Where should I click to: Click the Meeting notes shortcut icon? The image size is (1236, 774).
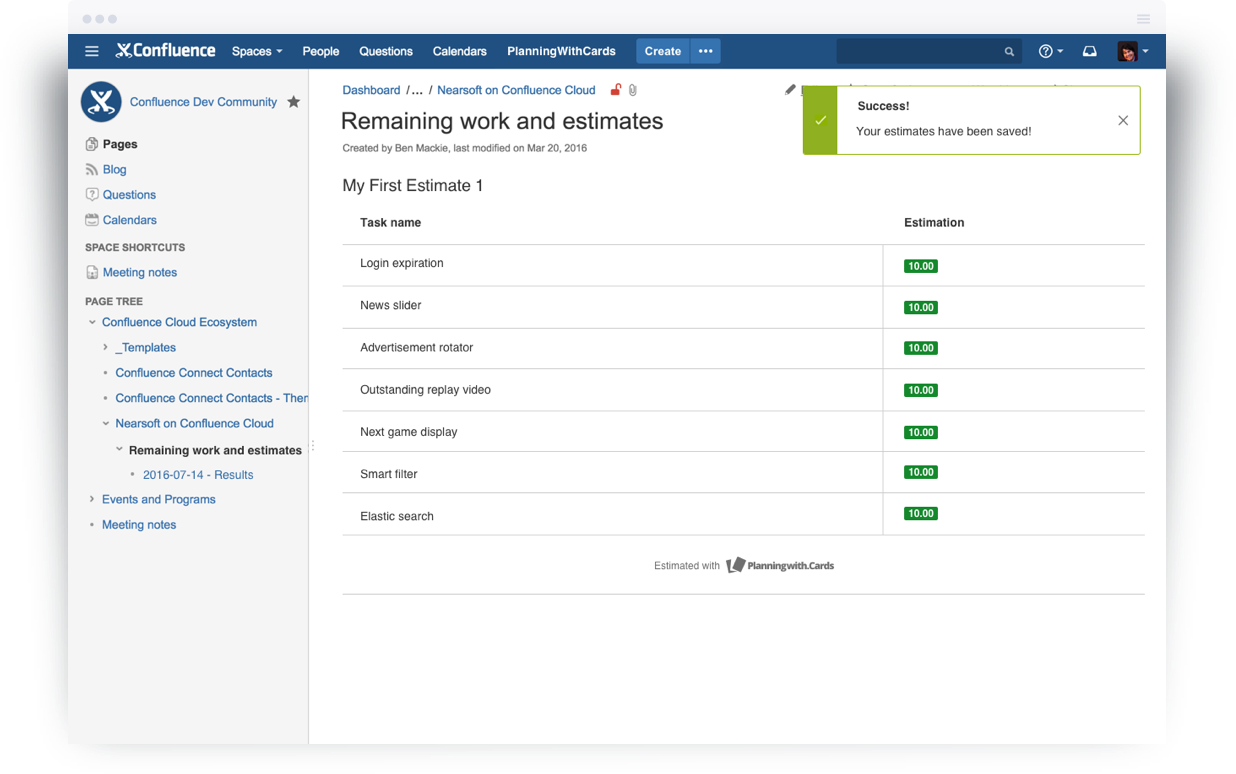coord(92,272)
